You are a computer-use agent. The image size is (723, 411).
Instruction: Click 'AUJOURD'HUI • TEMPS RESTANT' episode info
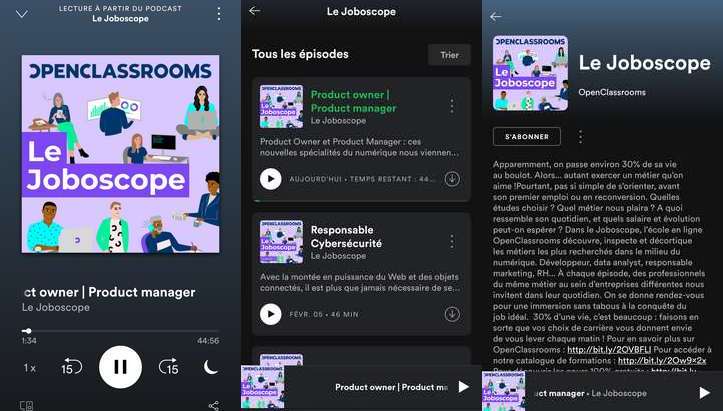click(362, 179)
